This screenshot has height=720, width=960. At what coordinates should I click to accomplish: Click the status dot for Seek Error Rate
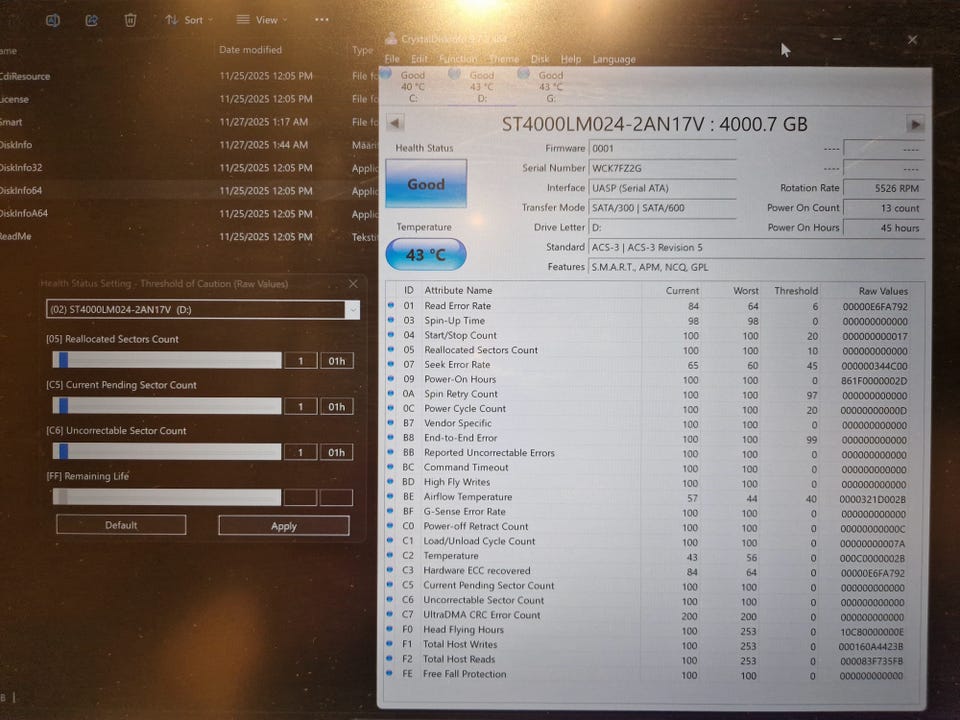click(x=391, y=364)
